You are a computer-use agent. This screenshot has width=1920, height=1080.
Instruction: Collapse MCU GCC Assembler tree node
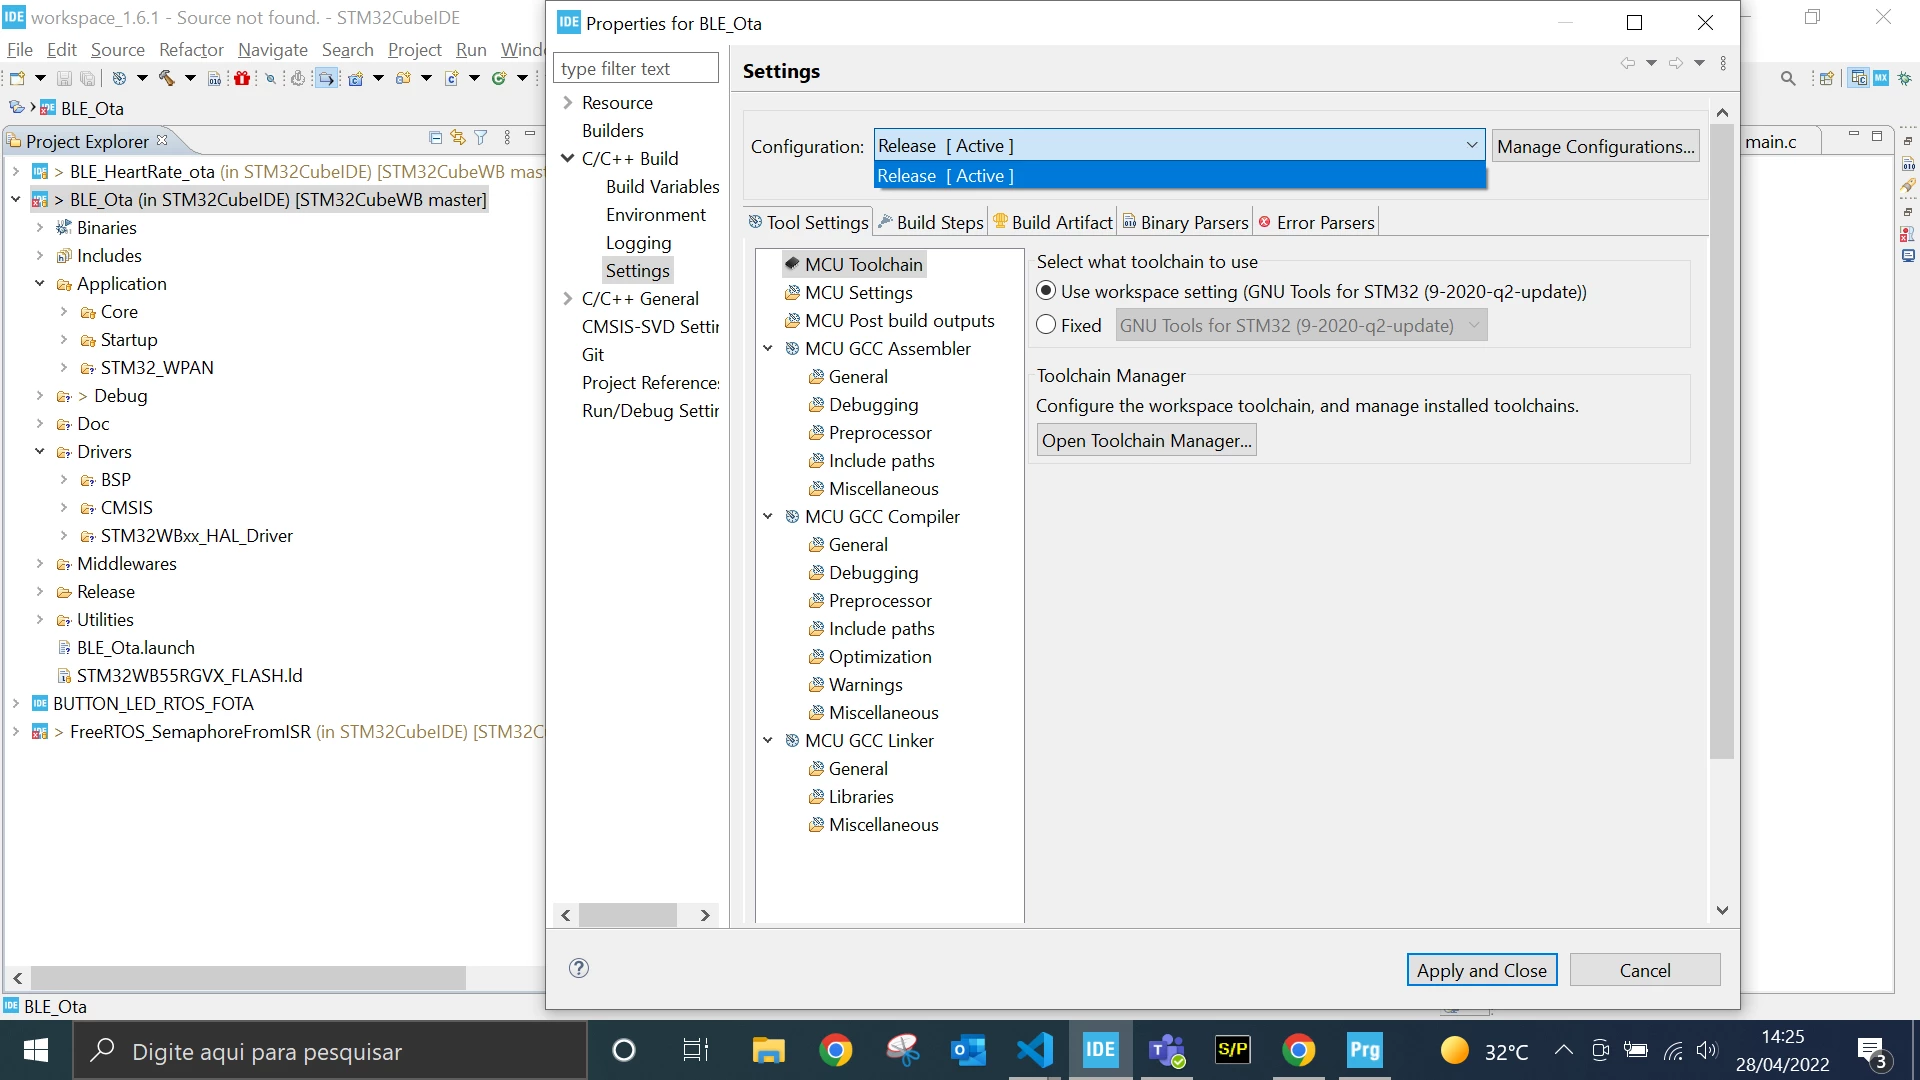(x=768, y=349)
